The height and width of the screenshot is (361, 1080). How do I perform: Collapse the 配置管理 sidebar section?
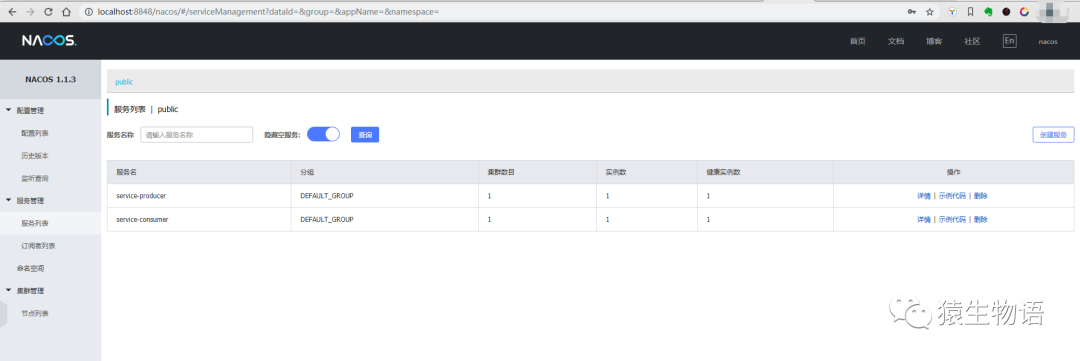point(8,110)
